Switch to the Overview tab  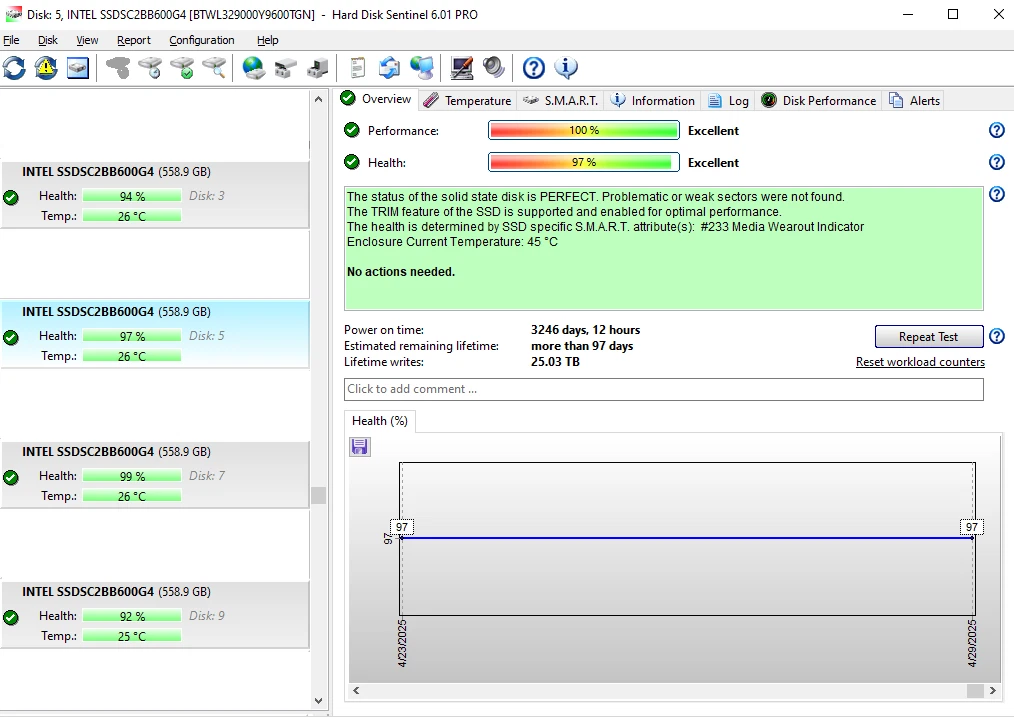pos(376,99)
